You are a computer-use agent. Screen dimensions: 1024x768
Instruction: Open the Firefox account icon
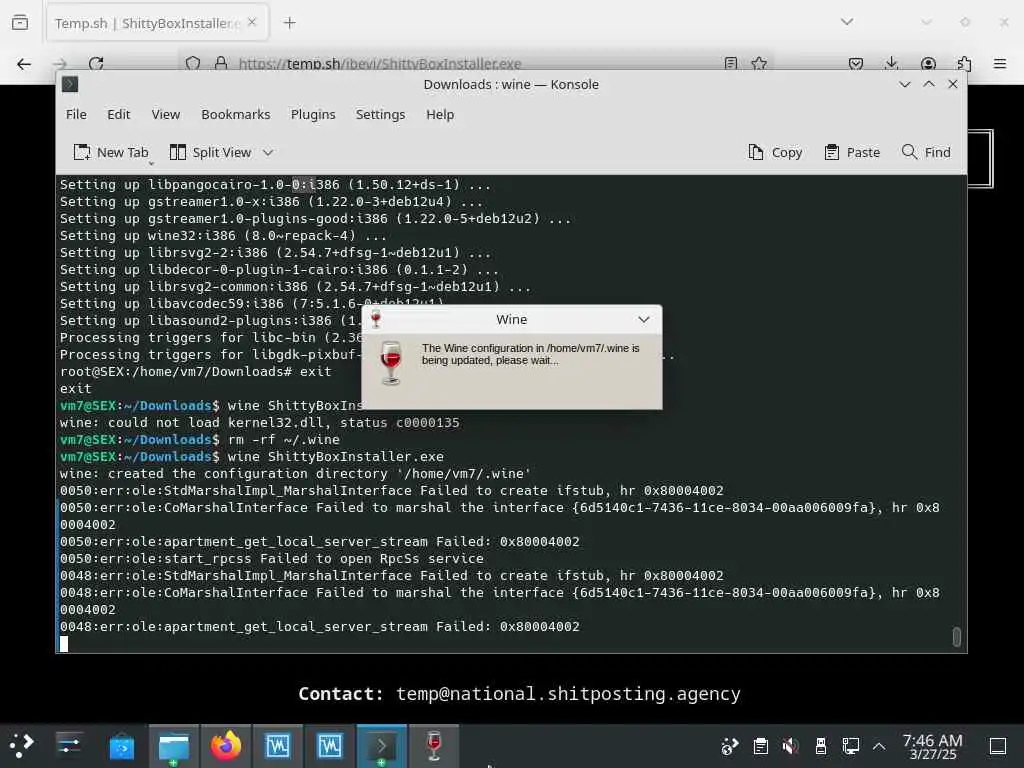pyautogui.click(x=928, y=63)
